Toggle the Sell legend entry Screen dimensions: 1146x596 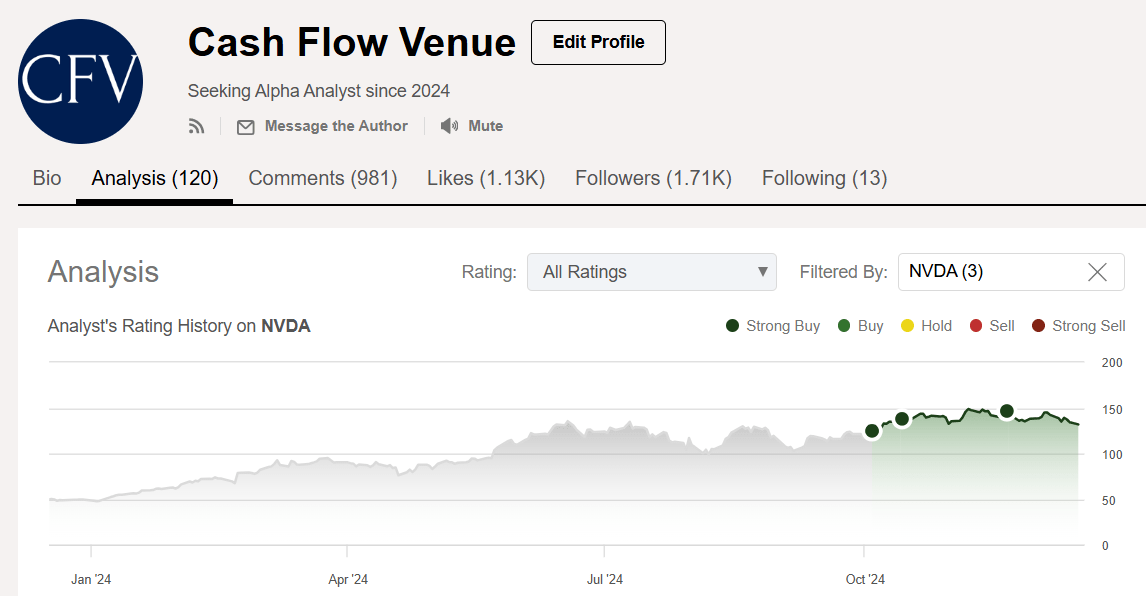point(992,326)
